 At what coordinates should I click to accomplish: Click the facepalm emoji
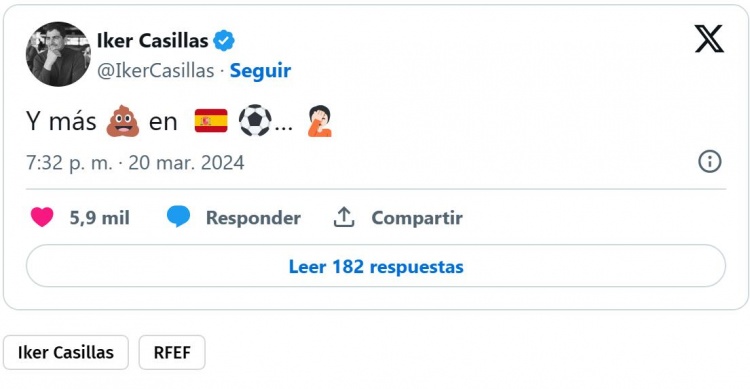click(320, 121)
